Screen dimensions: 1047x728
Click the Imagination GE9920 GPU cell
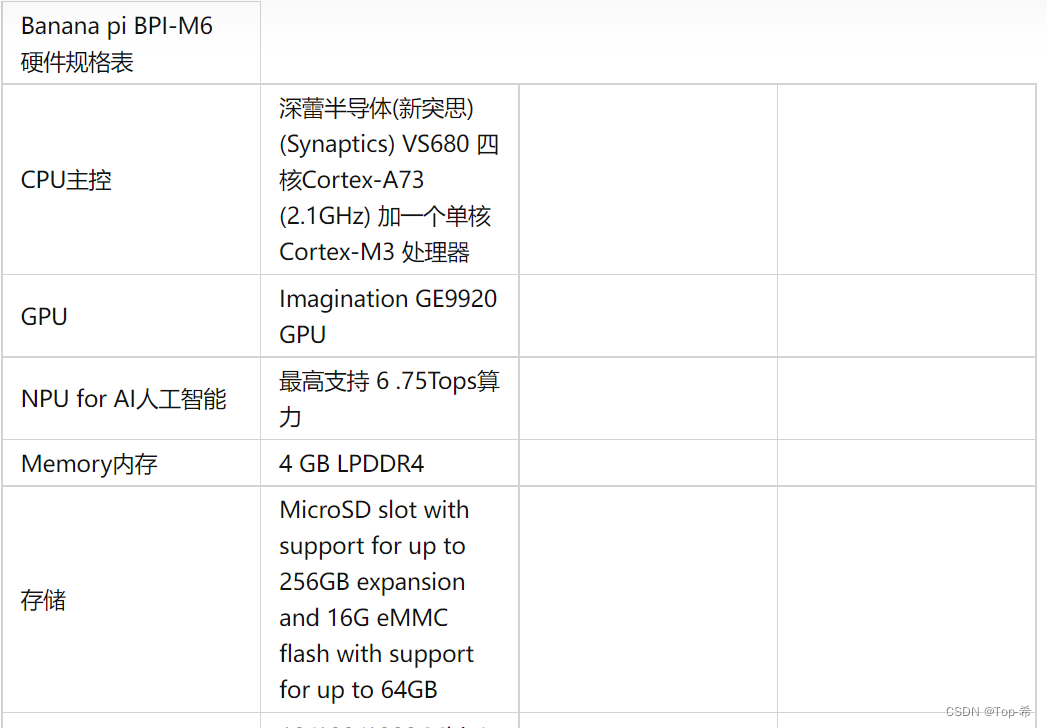click(389, 316)
